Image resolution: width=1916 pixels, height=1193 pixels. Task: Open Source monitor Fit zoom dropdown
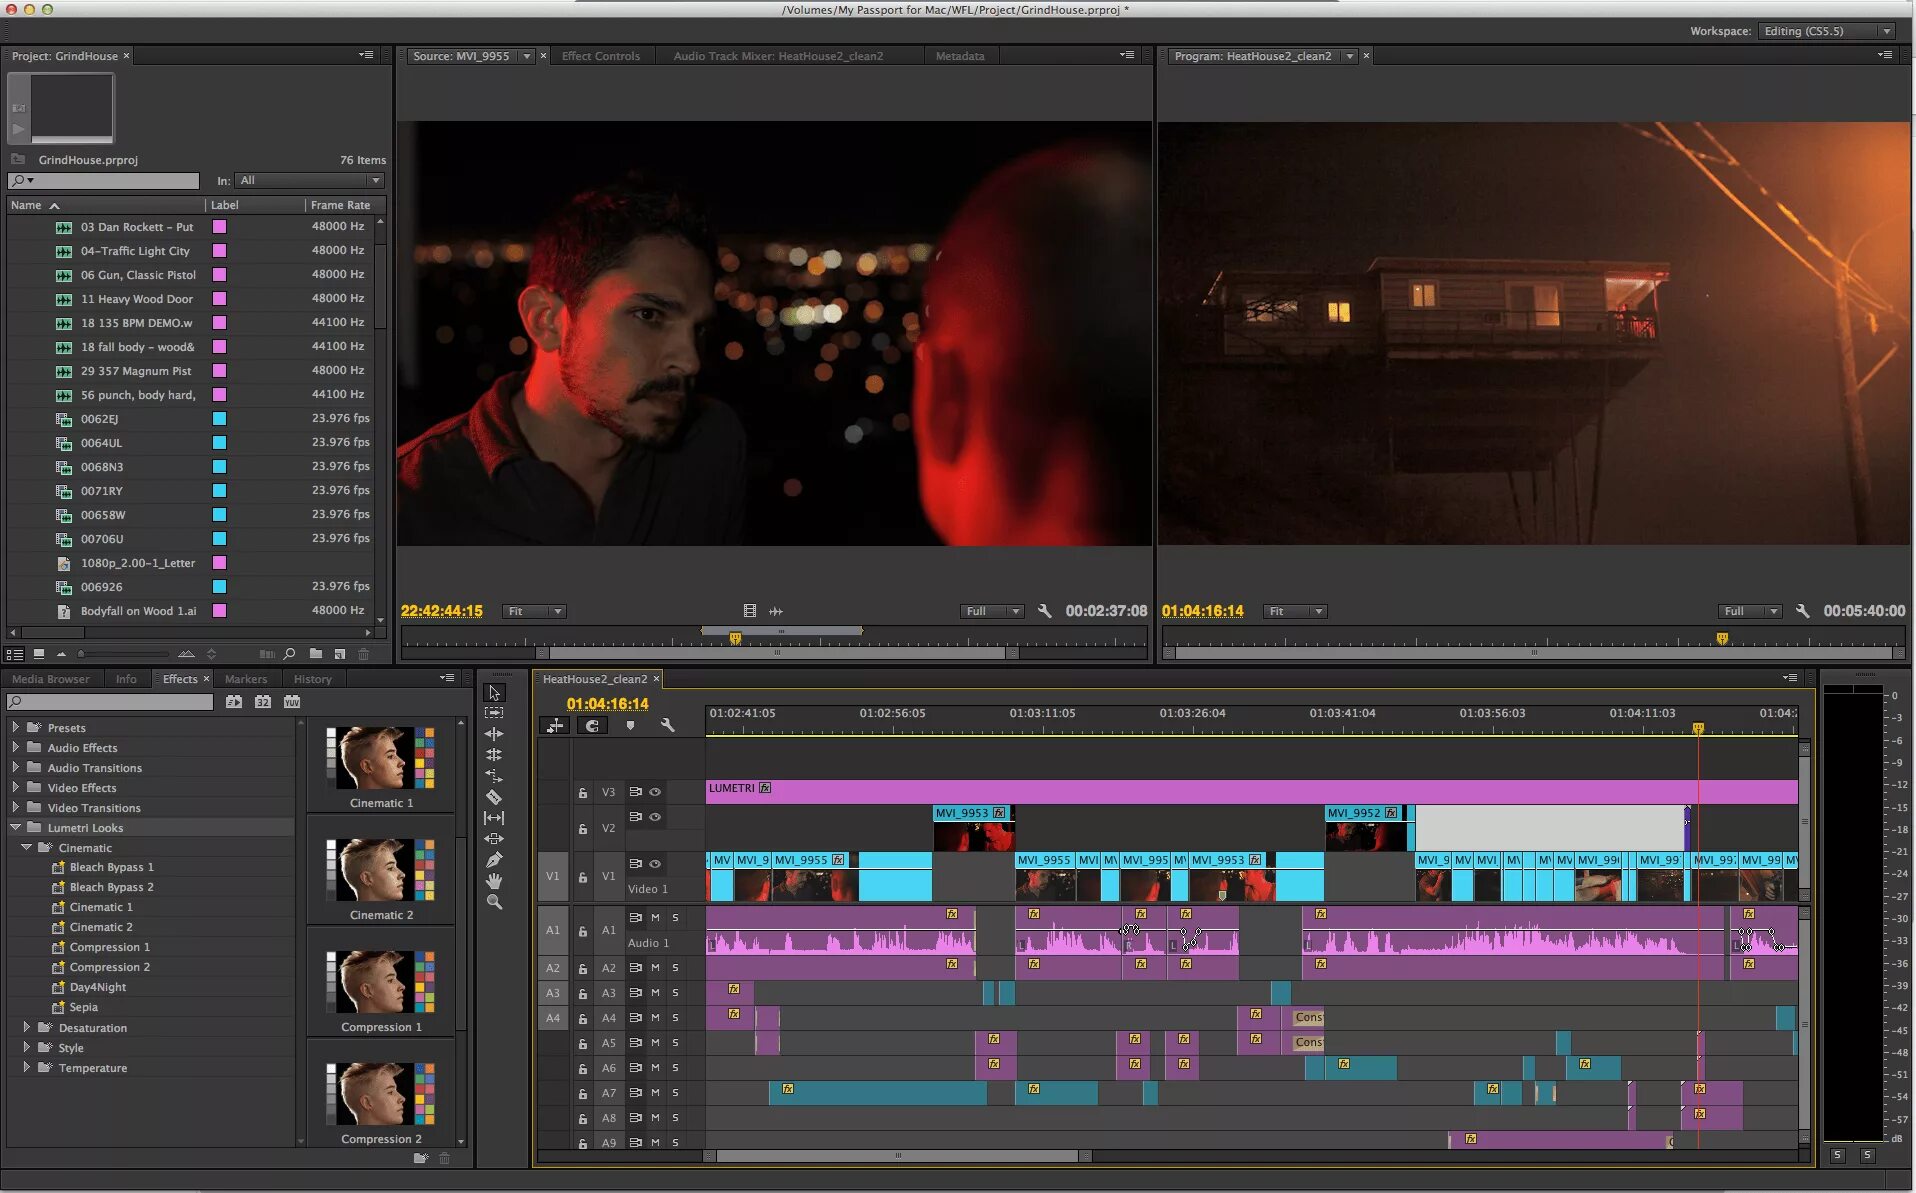(x=534, y=611)
